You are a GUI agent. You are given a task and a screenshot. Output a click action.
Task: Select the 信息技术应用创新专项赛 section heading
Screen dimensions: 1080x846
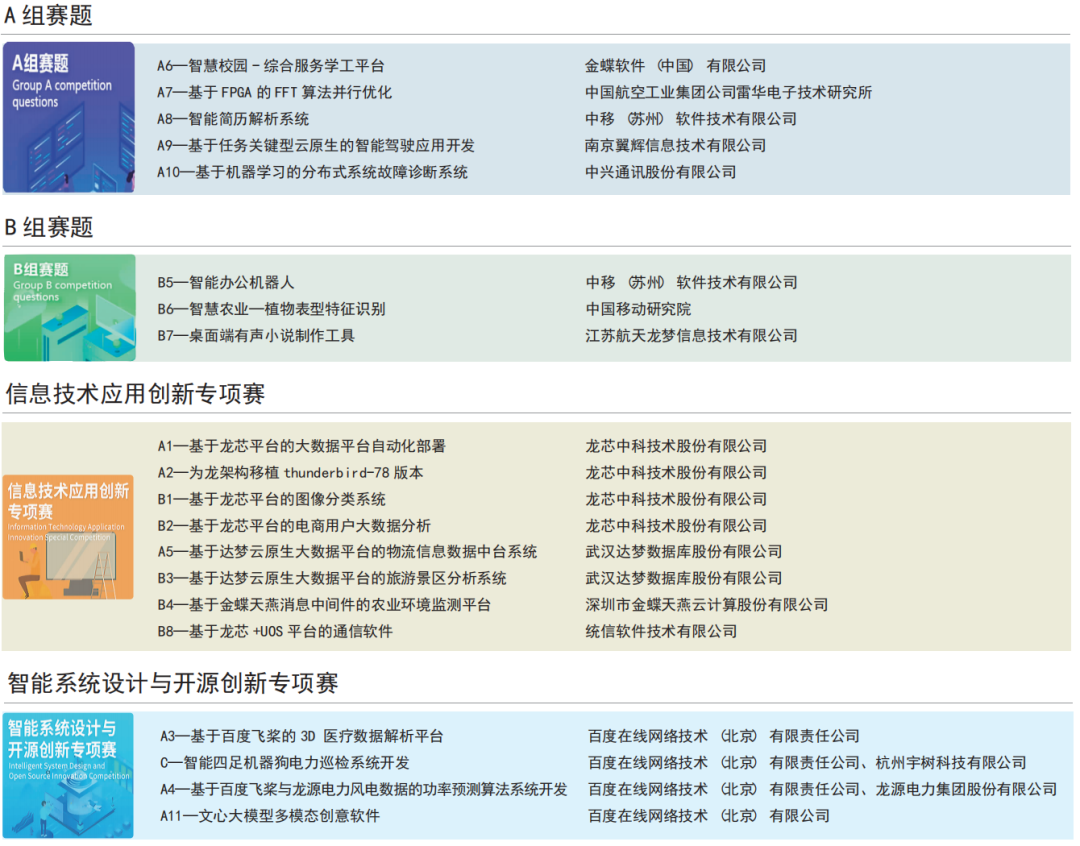(136, 393)
